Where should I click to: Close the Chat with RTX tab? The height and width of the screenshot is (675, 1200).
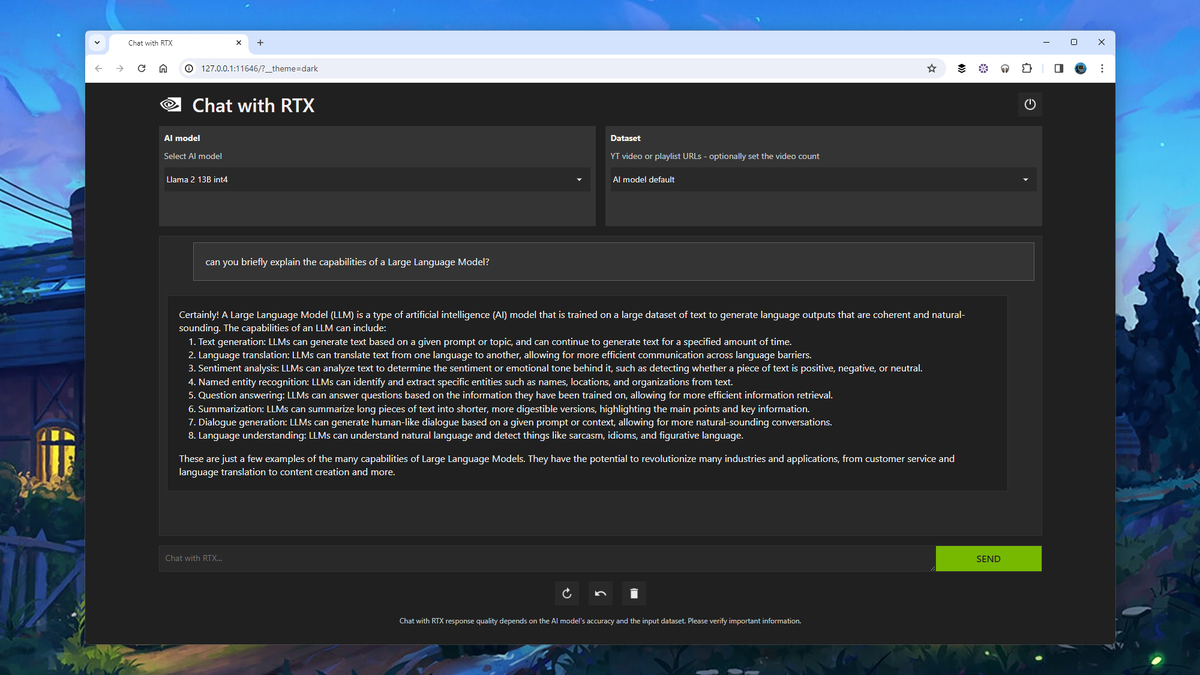tap(239, 43)
